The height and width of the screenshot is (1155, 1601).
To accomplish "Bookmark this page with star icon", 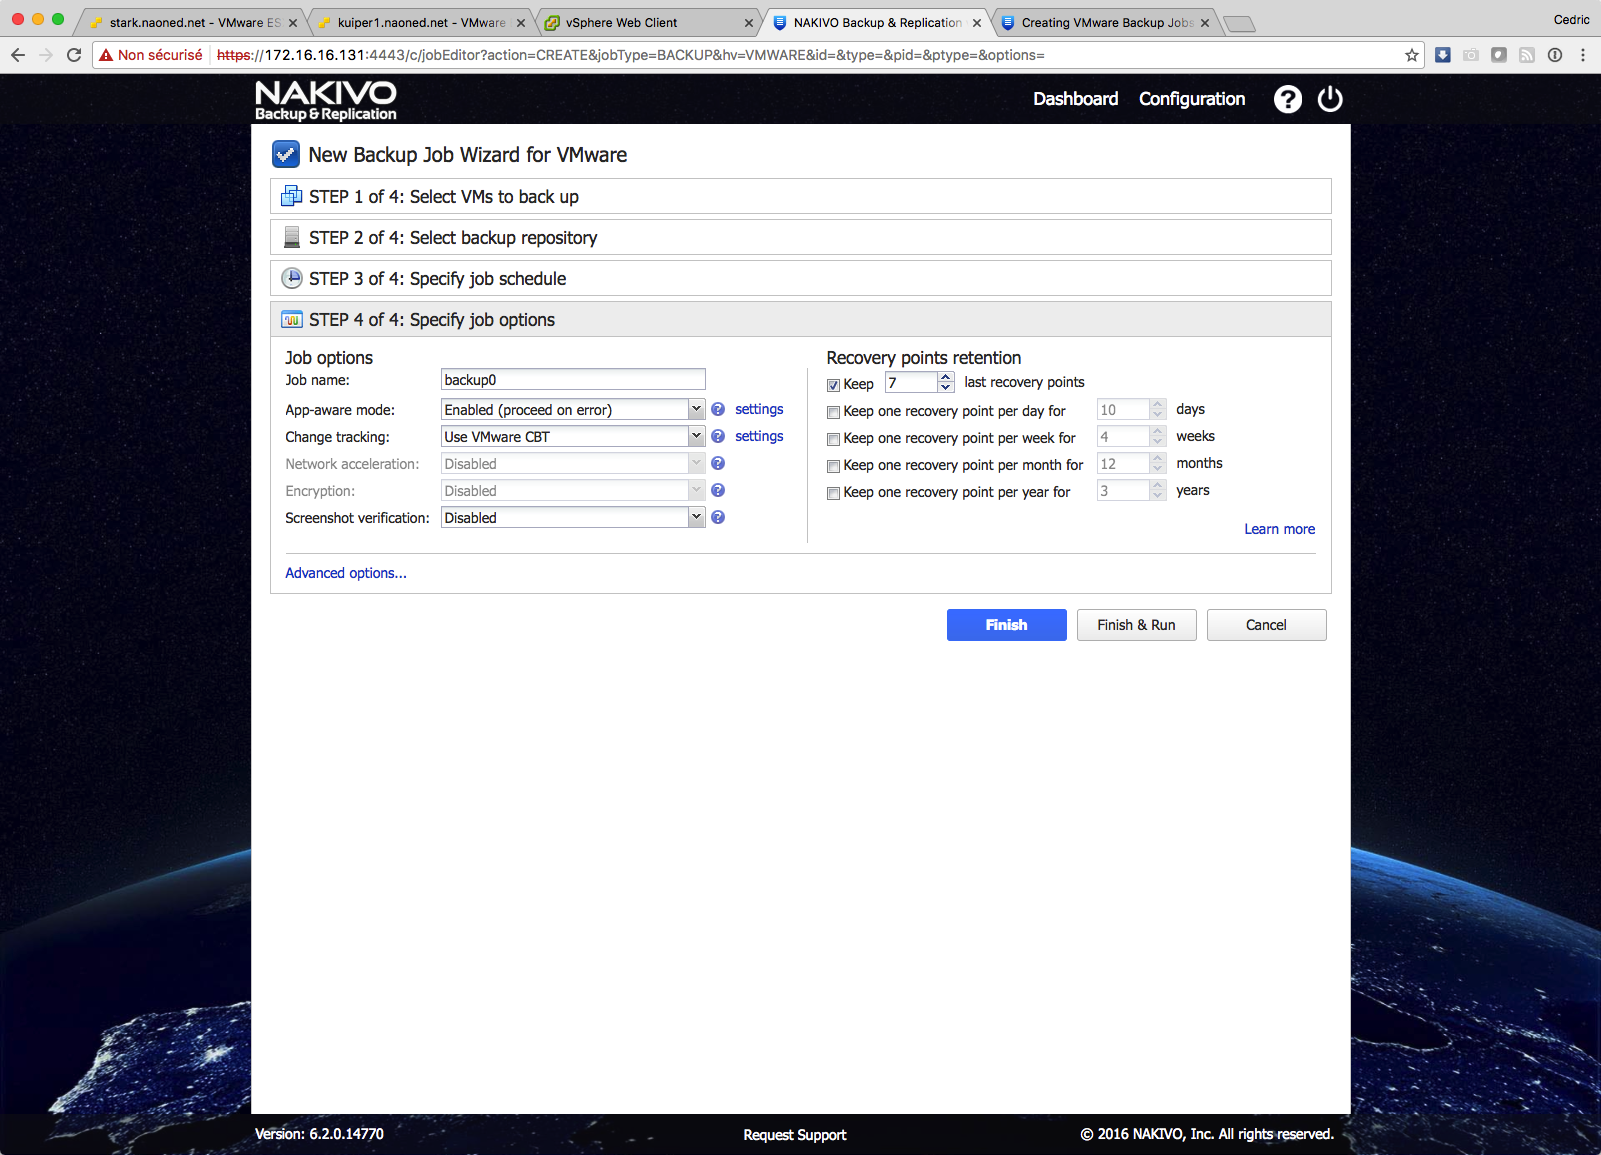I will pos(1412,55).
